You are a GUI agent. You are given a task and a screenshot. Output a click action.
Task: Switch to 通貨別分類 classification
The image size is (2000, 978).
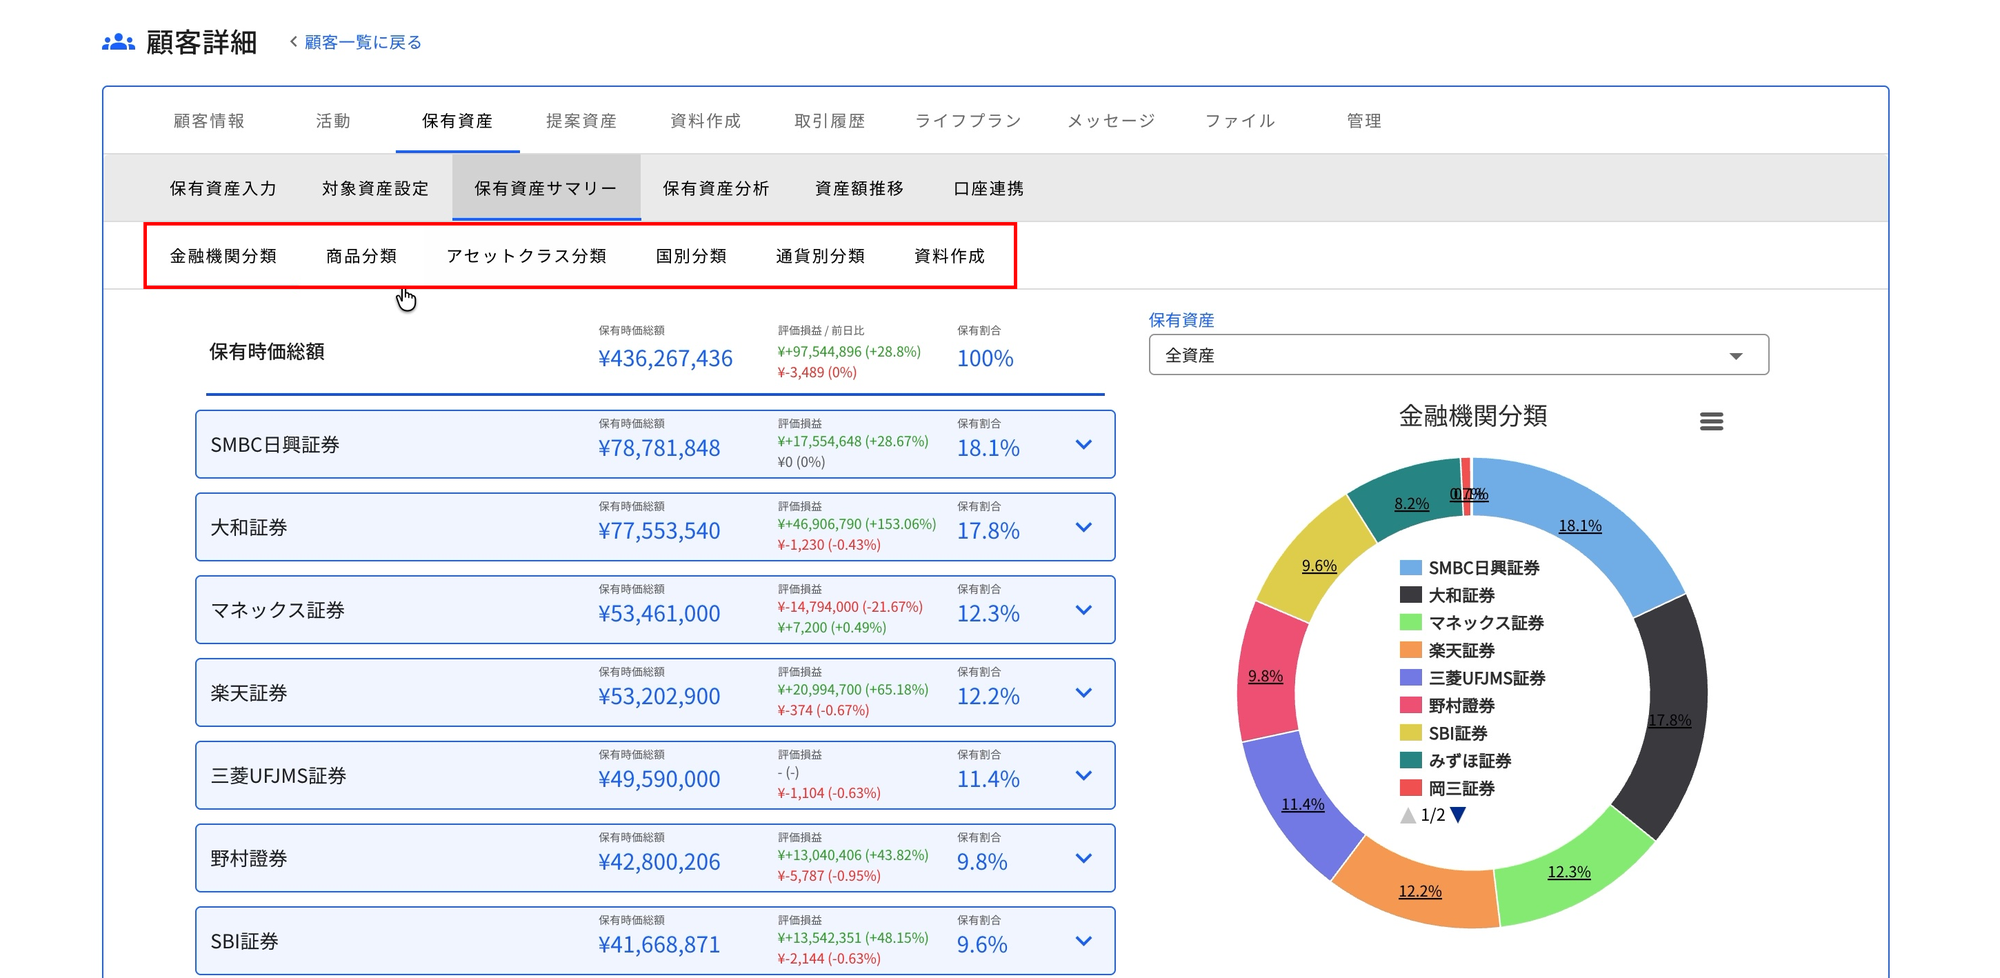click(x=820, y=256)
